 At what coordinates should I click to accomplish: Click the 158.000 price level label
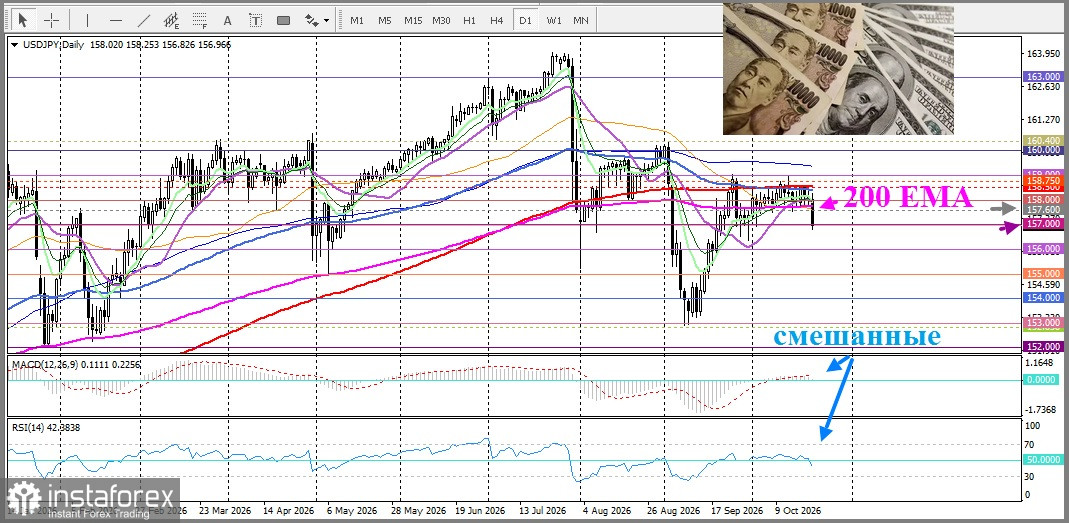tap(1043, 198)
